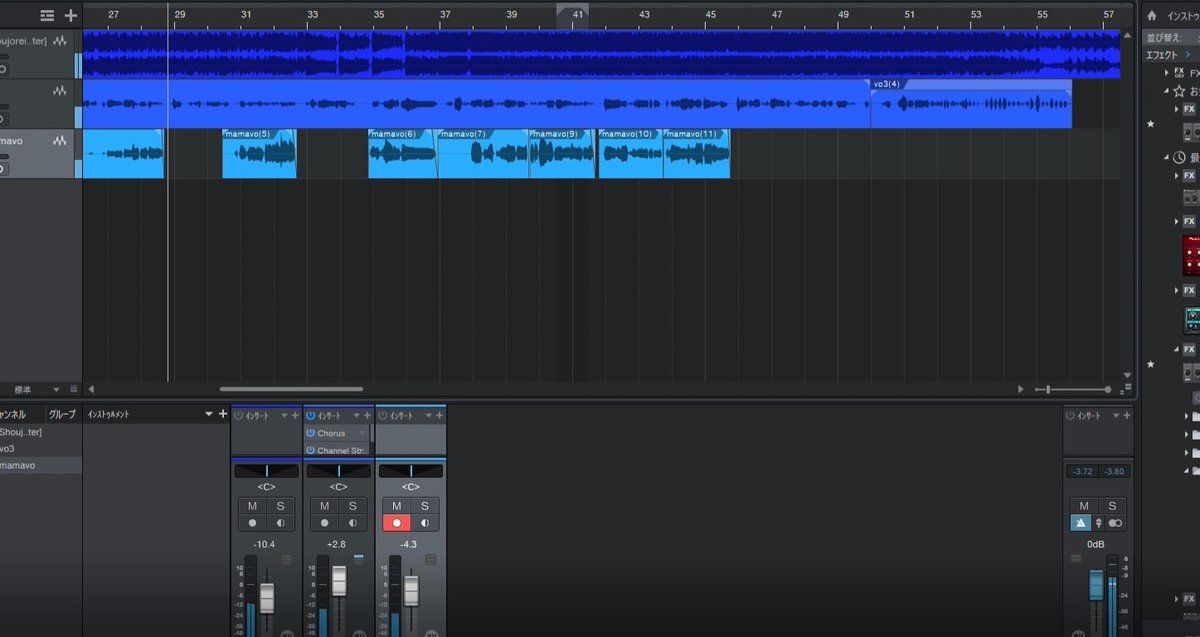Open the Chorus insert dropdown arrow
Viewport: 1200px width, 637px height.
(362, 433)
